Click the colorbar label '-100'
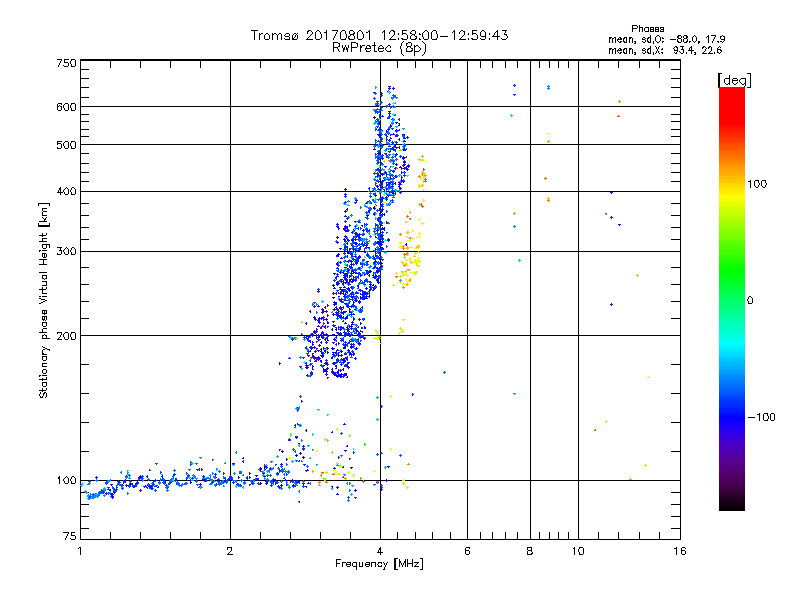The width and height of the screenshot is (800, 600). click(x=762, y=417)
